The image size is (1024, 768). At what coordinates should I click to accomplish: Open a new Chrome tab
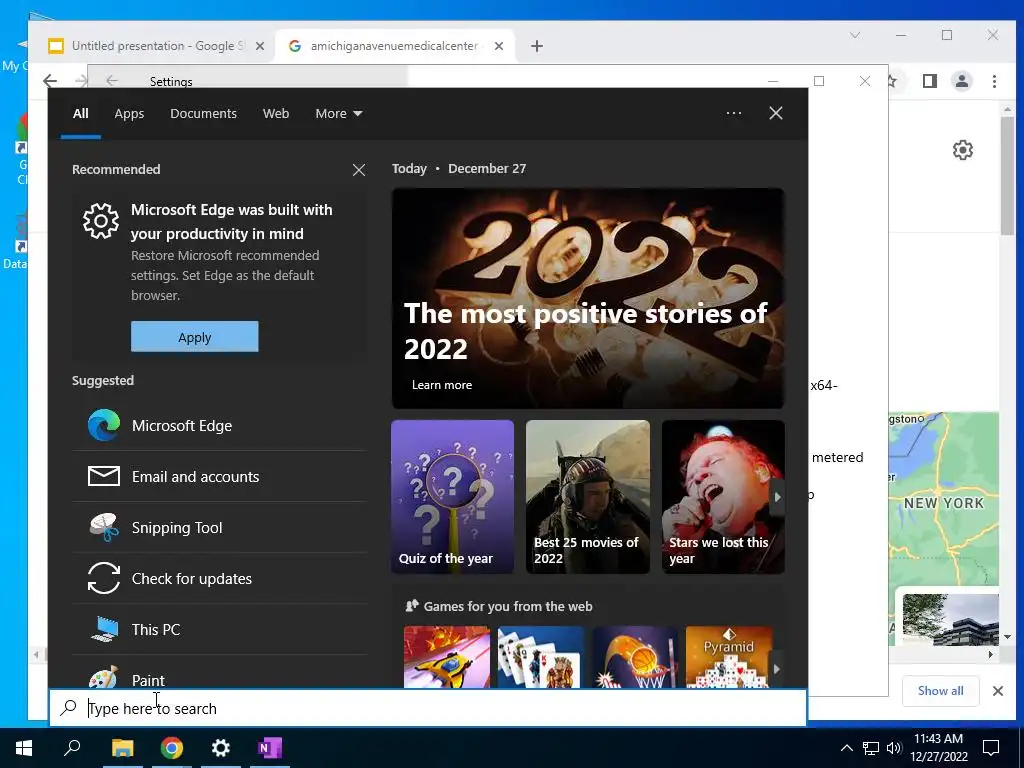[x=537, y=46]
